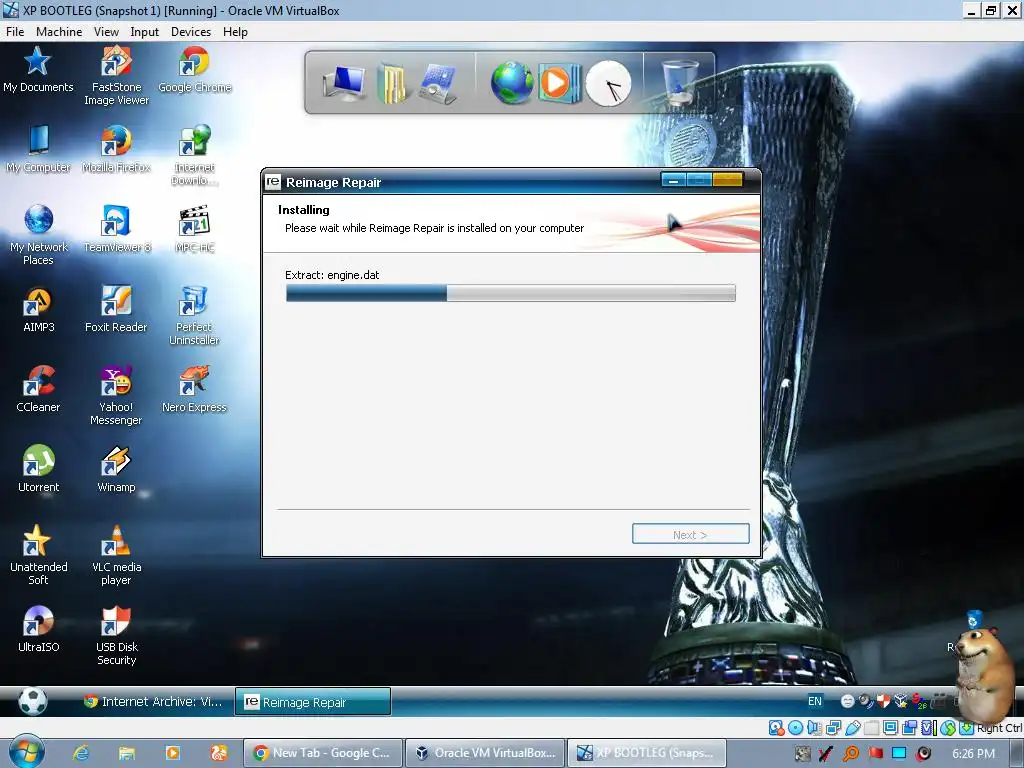Click the control panel dock icon
This screenshot has height=768, width=1024.
[x=438, y=84]
